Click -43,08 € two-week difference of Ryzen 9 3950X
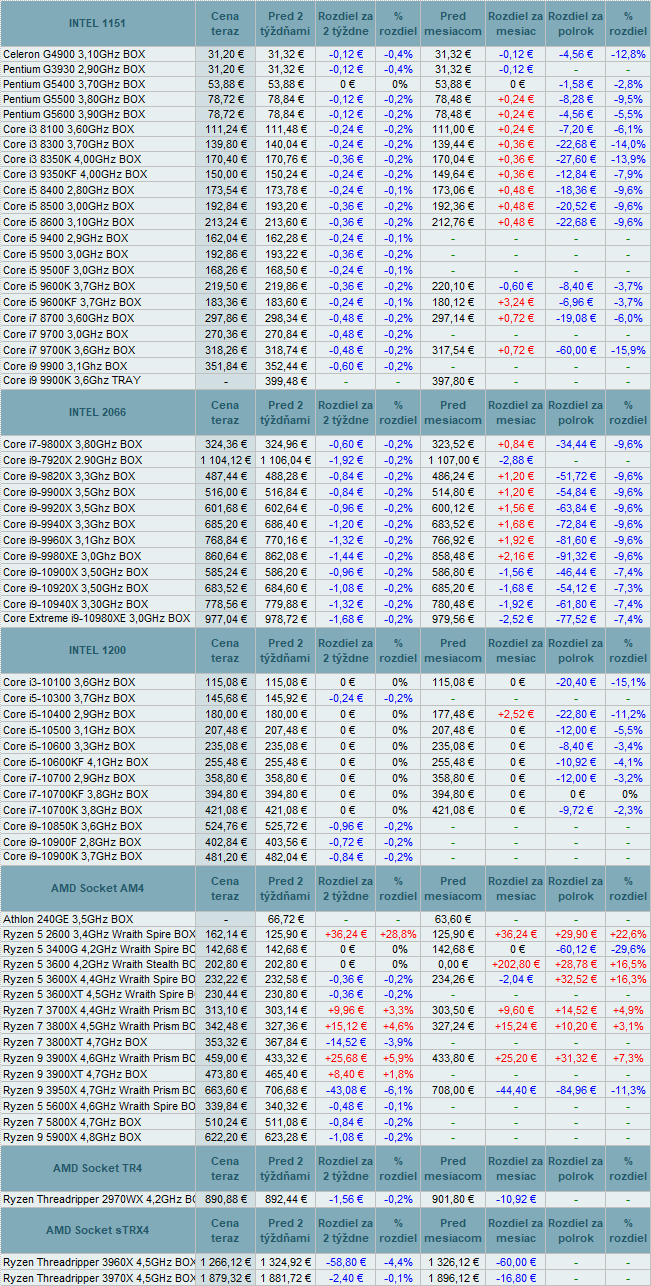Image resolution: width=651 pixels, height=1286 pixels. point(345,1089)
